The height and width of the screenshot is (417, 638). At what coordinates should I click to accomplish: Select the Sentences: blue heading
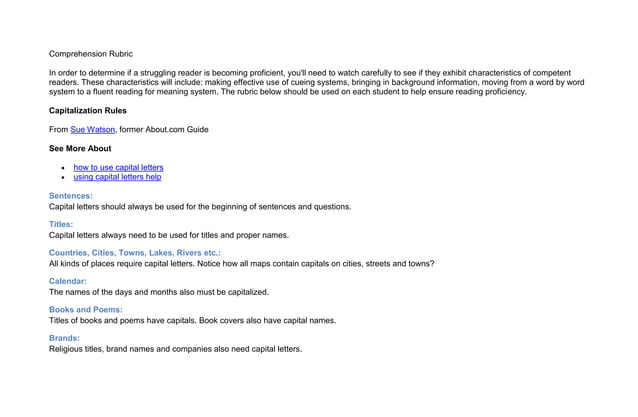pyautogui.click(x=71, y=196)
